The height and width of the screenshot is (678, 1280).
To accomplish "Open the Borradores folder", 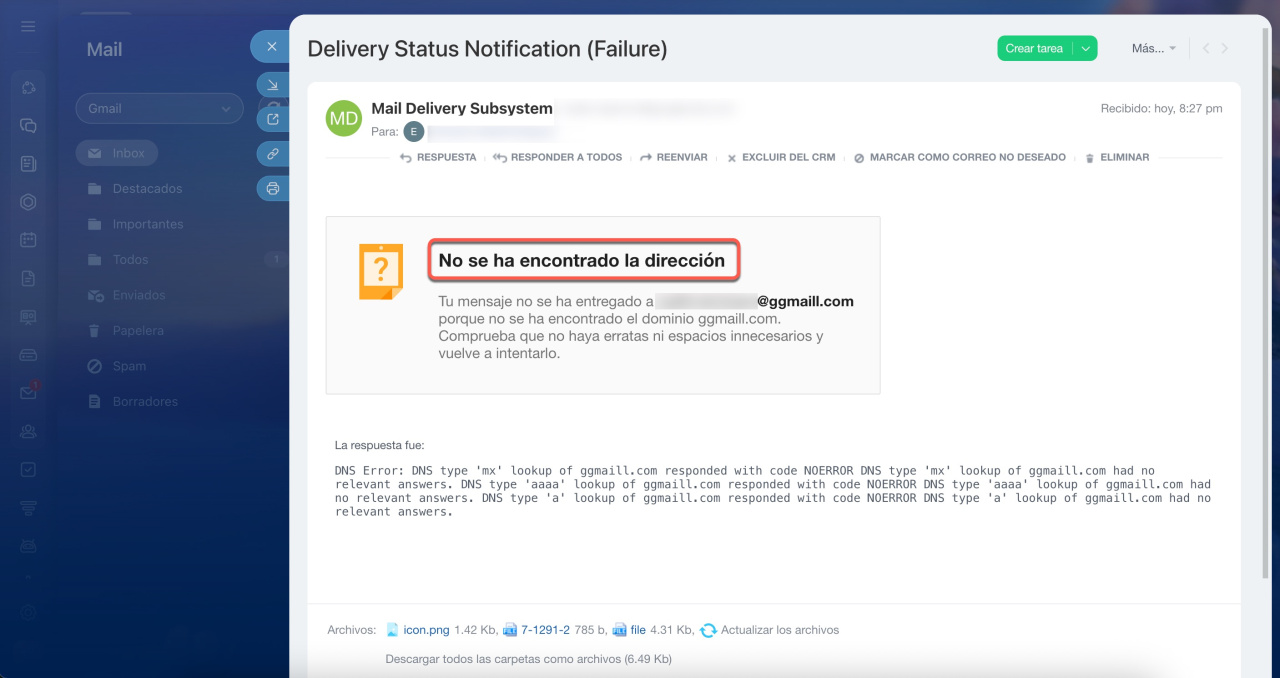I will (x=145, y=401).
